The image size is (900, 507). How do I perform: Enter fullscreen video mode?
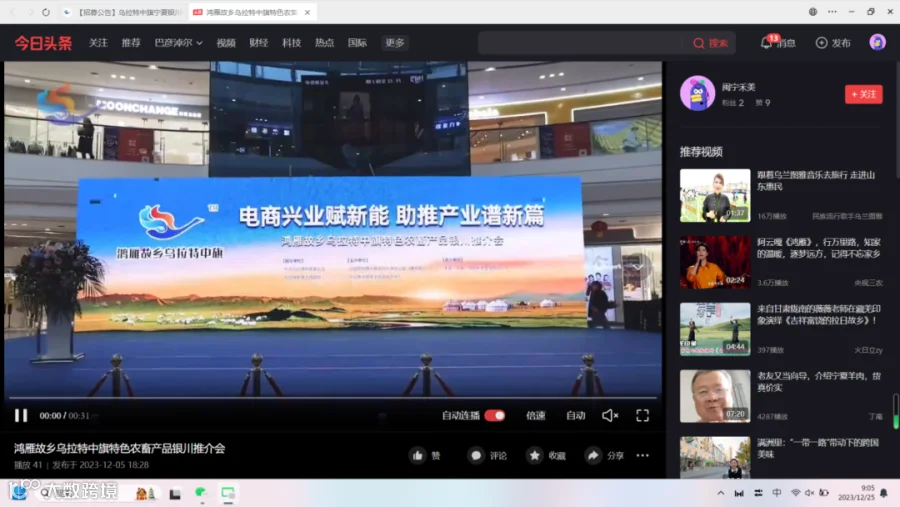click(x=642, y=415)
